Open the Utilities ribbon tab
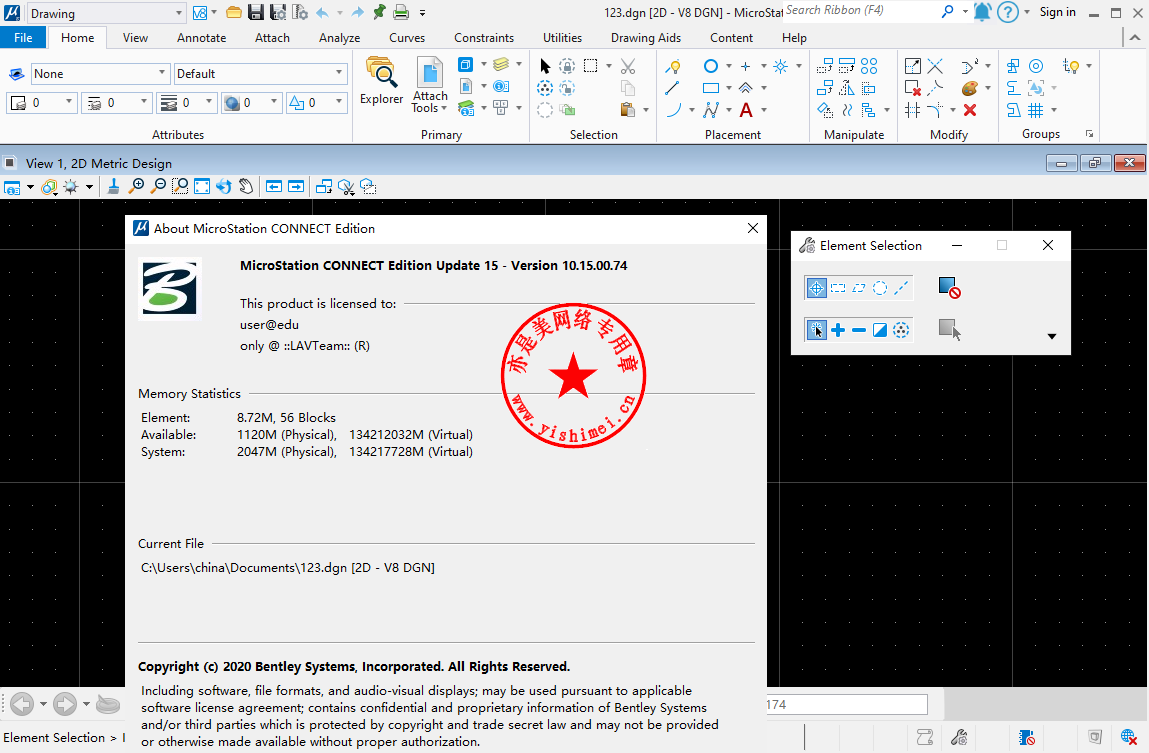 (562, 37)
